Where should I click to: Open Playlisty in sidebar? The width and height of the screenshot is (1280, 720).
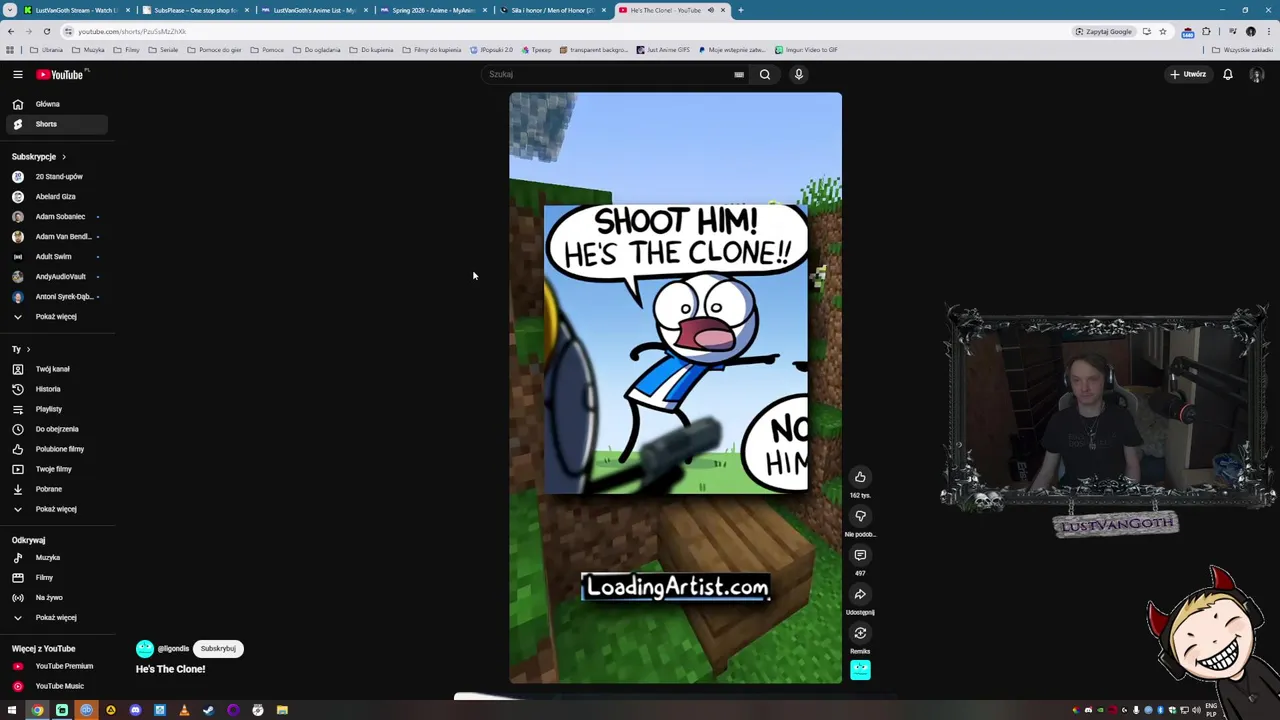57,409
